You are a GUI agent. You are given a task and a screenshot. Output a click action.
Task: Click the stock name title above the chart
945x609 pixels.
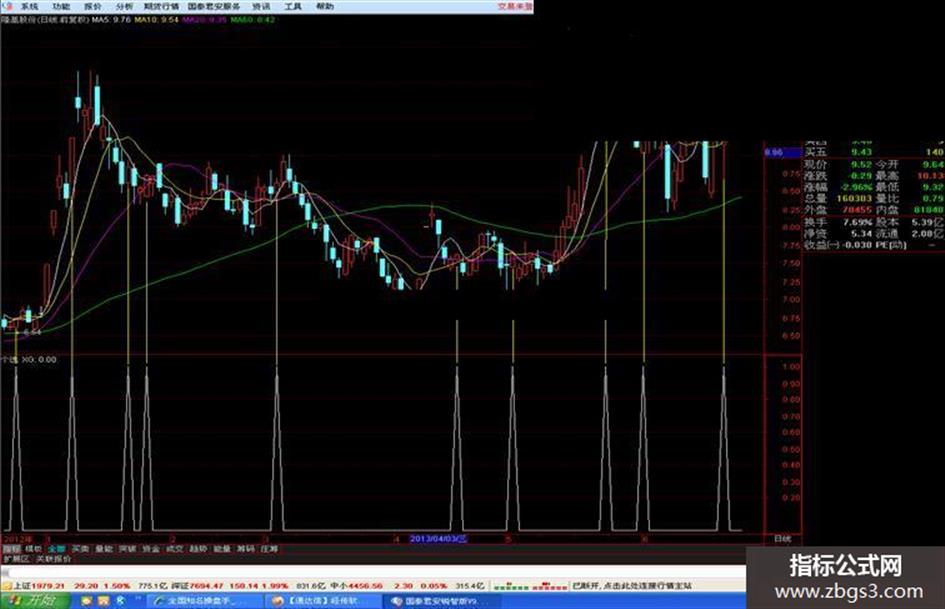[45, 19]
